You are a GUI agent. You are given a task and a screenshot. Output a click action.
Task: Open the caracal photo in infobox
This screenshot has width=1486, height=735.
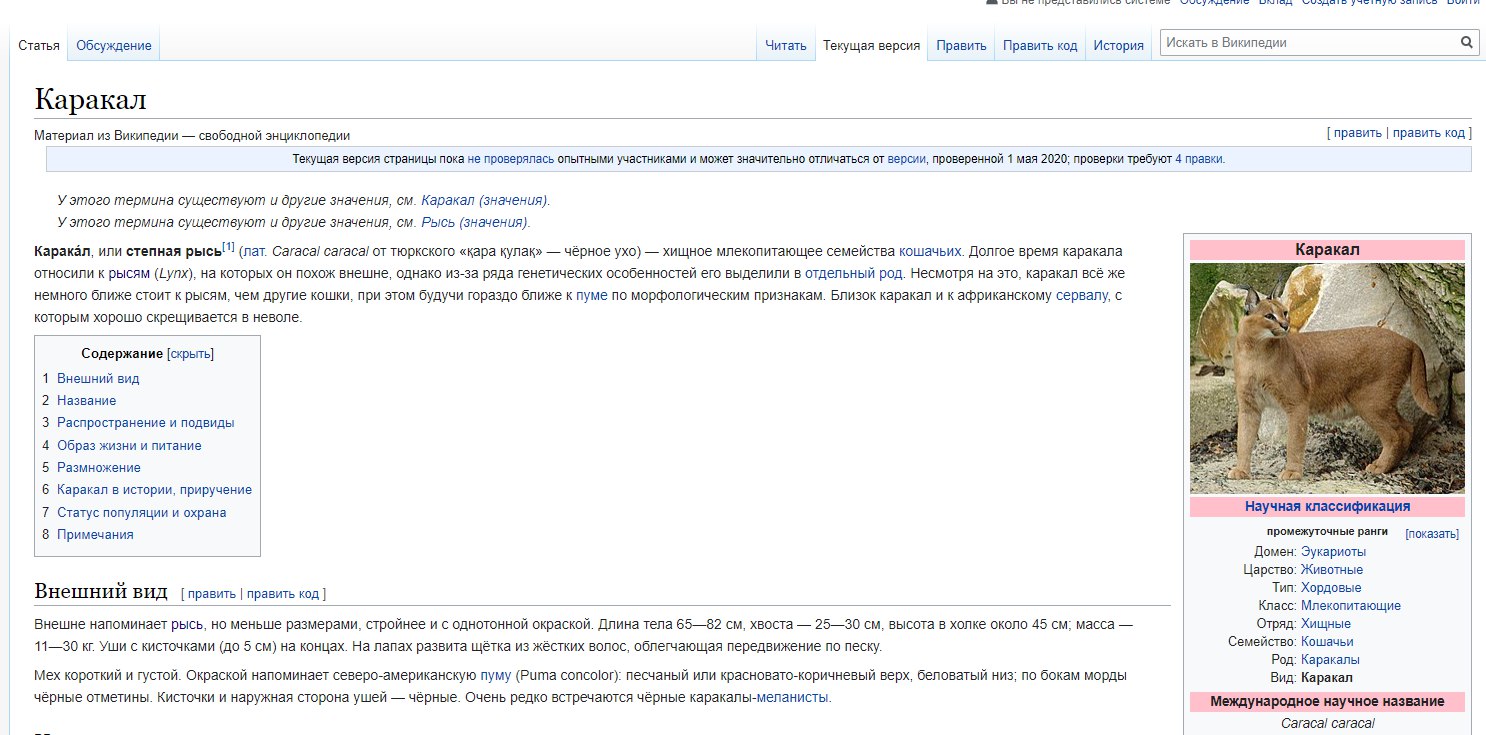[x=1327, y=378]
